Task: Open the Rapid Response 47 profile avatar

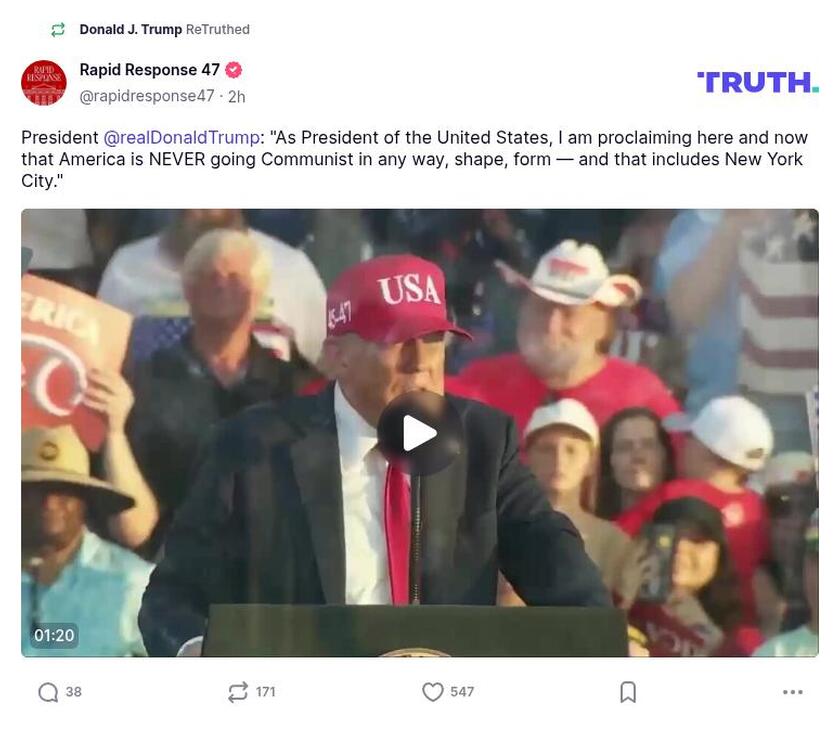Action: click(x=42, y=82)
